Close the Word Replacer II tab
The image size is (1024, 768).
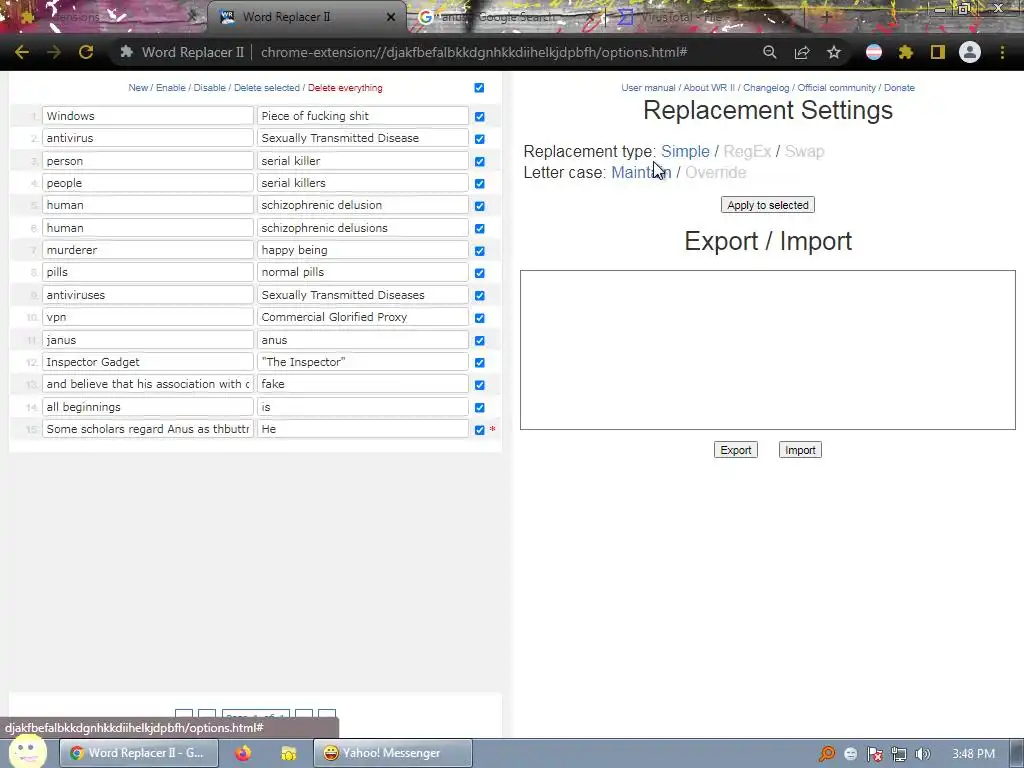click(391, 17)
